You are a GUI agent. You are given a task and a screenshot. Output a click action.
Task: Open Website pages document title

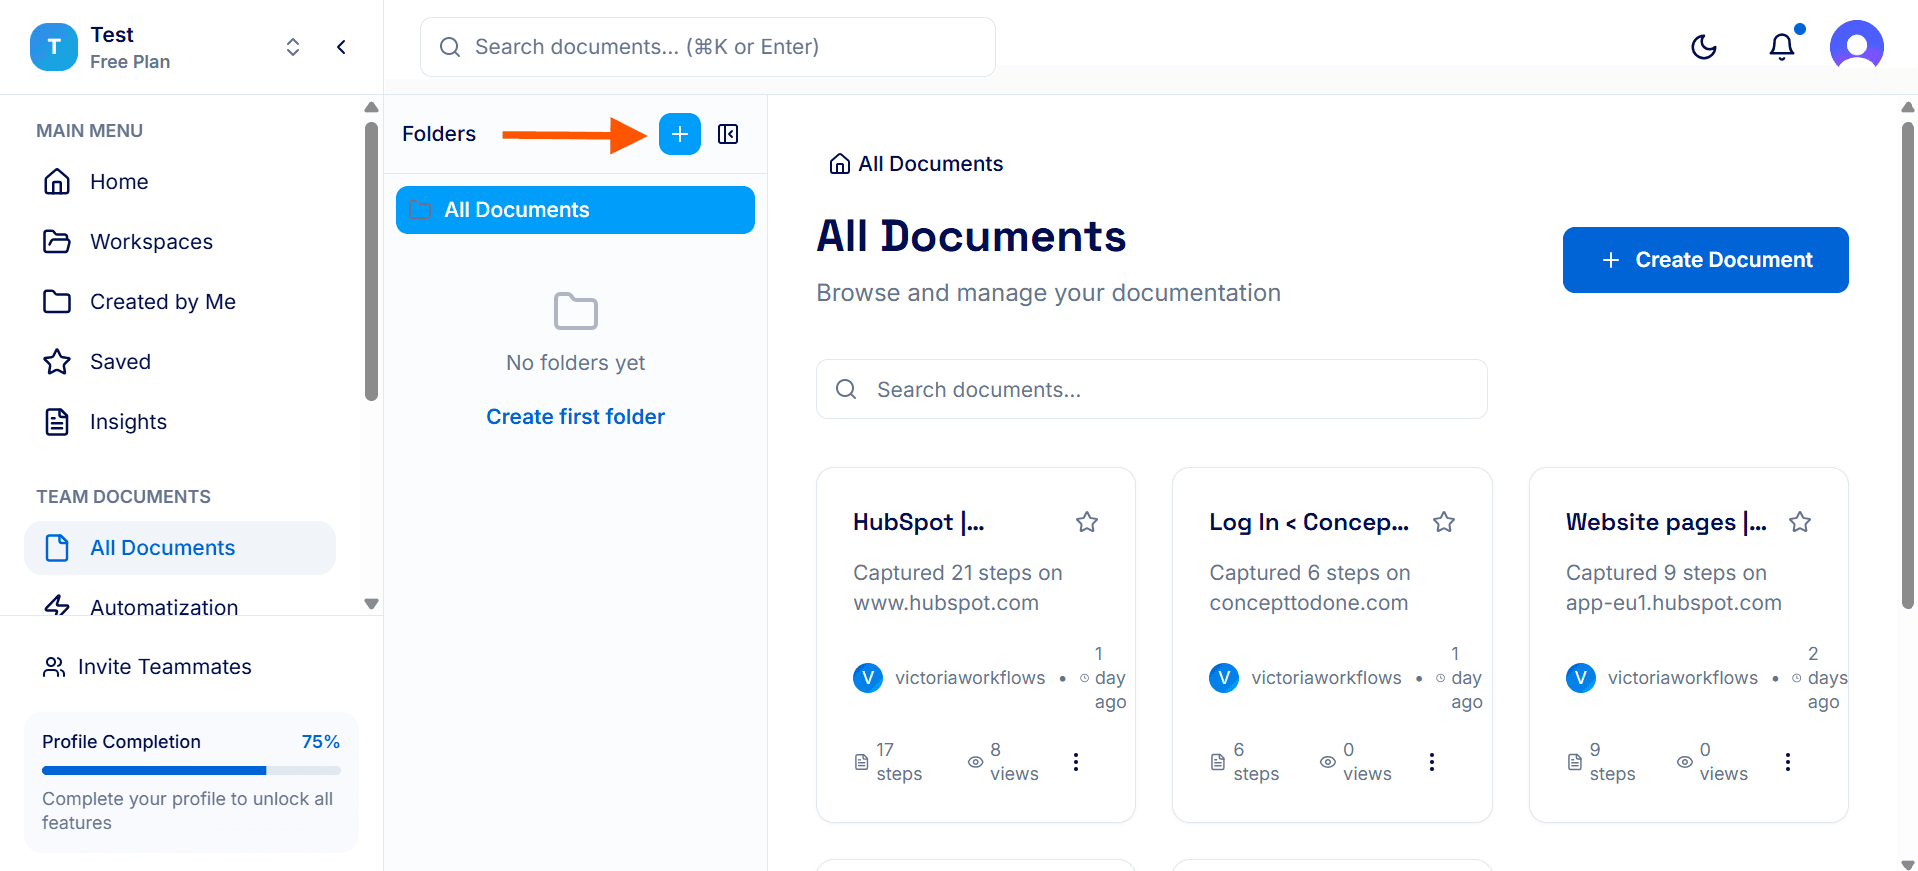(x=1666, y=522)
